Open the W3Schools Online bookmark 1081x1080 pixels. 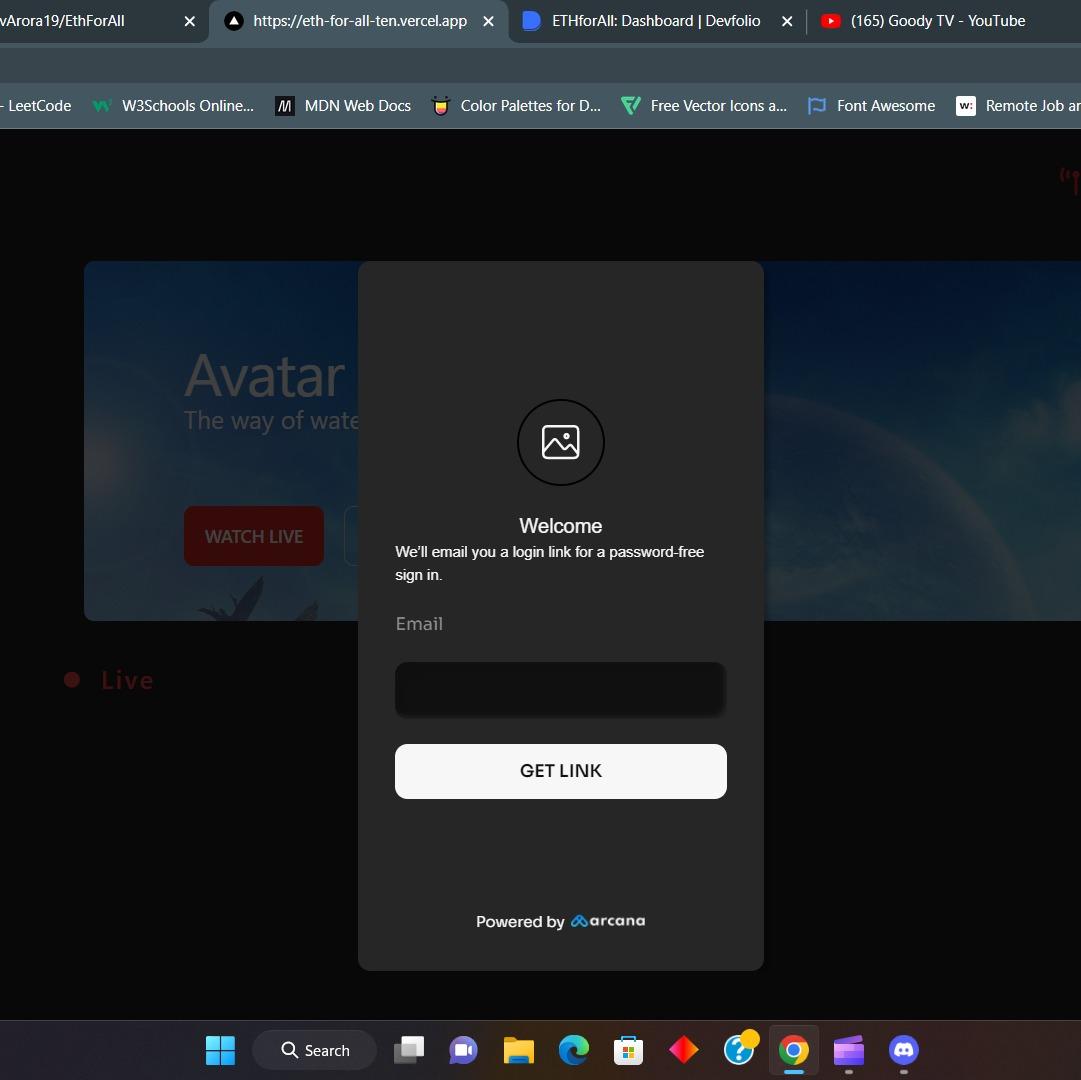point(173,106)
